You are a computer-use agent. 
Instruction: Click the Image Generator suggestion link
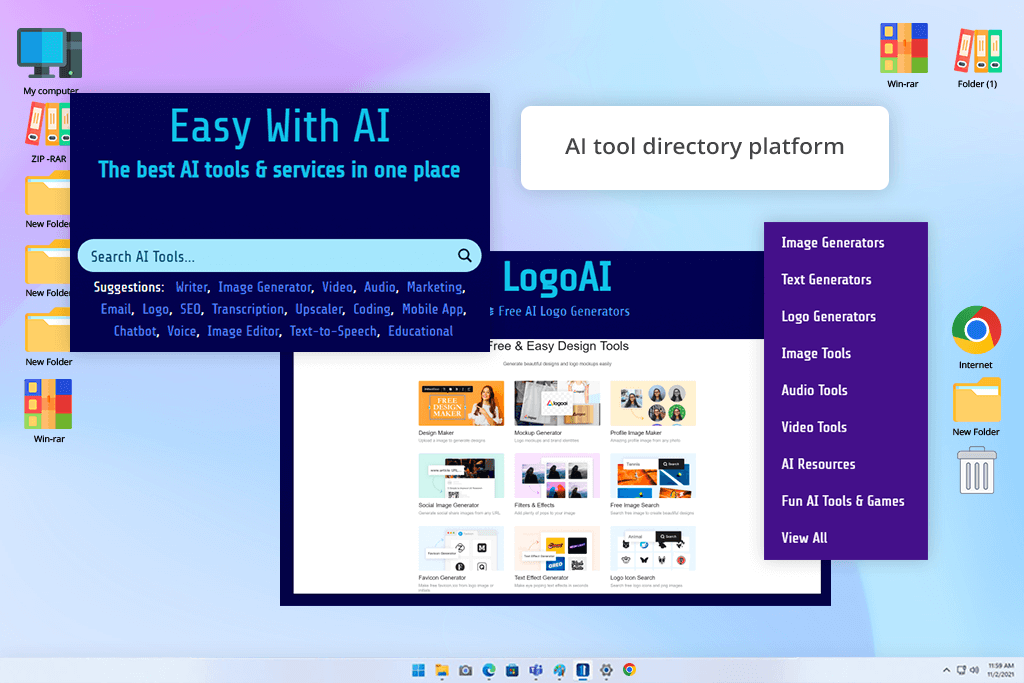264,287
